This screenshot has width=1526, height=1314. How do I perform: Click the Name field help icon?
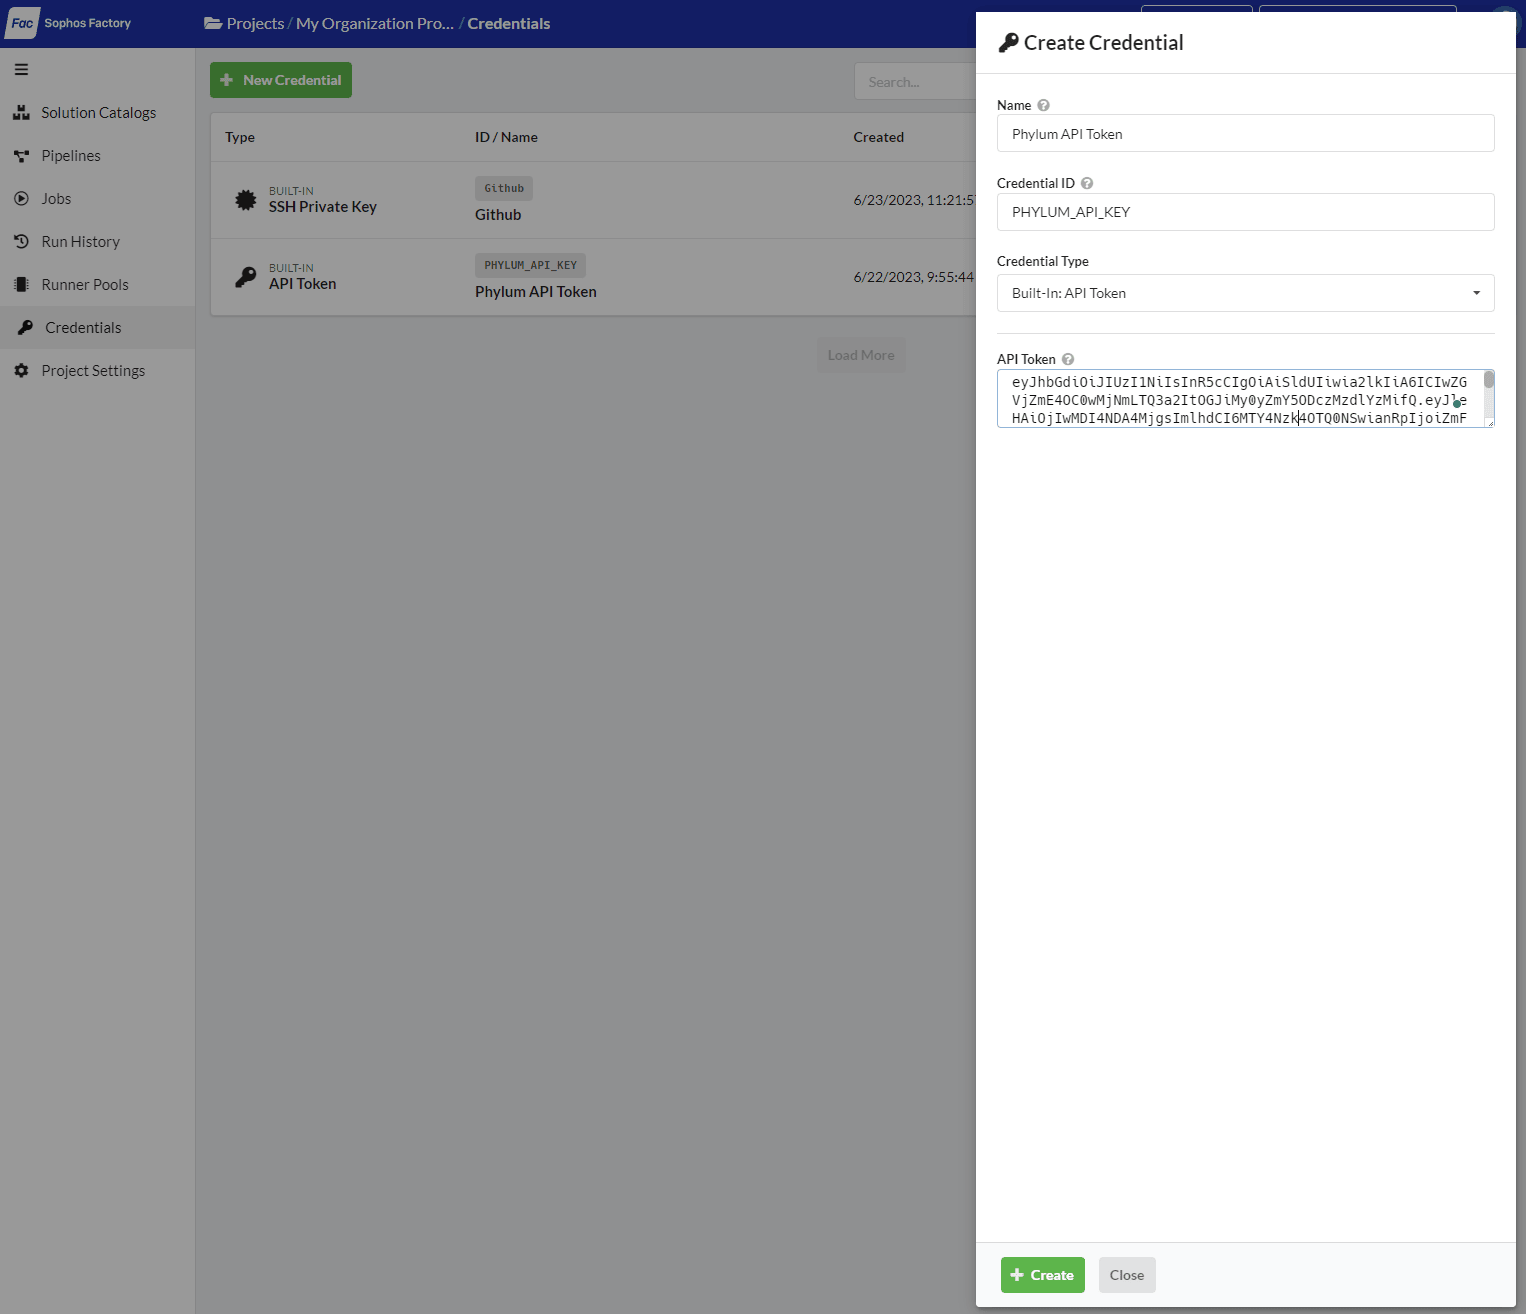1043,105
